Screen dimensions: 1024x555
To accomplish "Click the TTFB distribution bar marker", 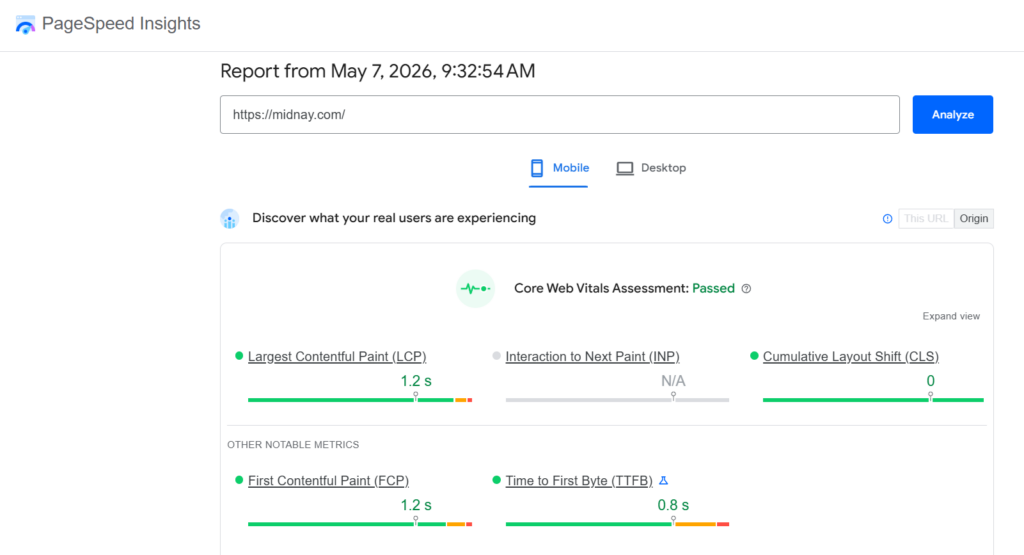I will pyautogui.click(x=673, y=521).
